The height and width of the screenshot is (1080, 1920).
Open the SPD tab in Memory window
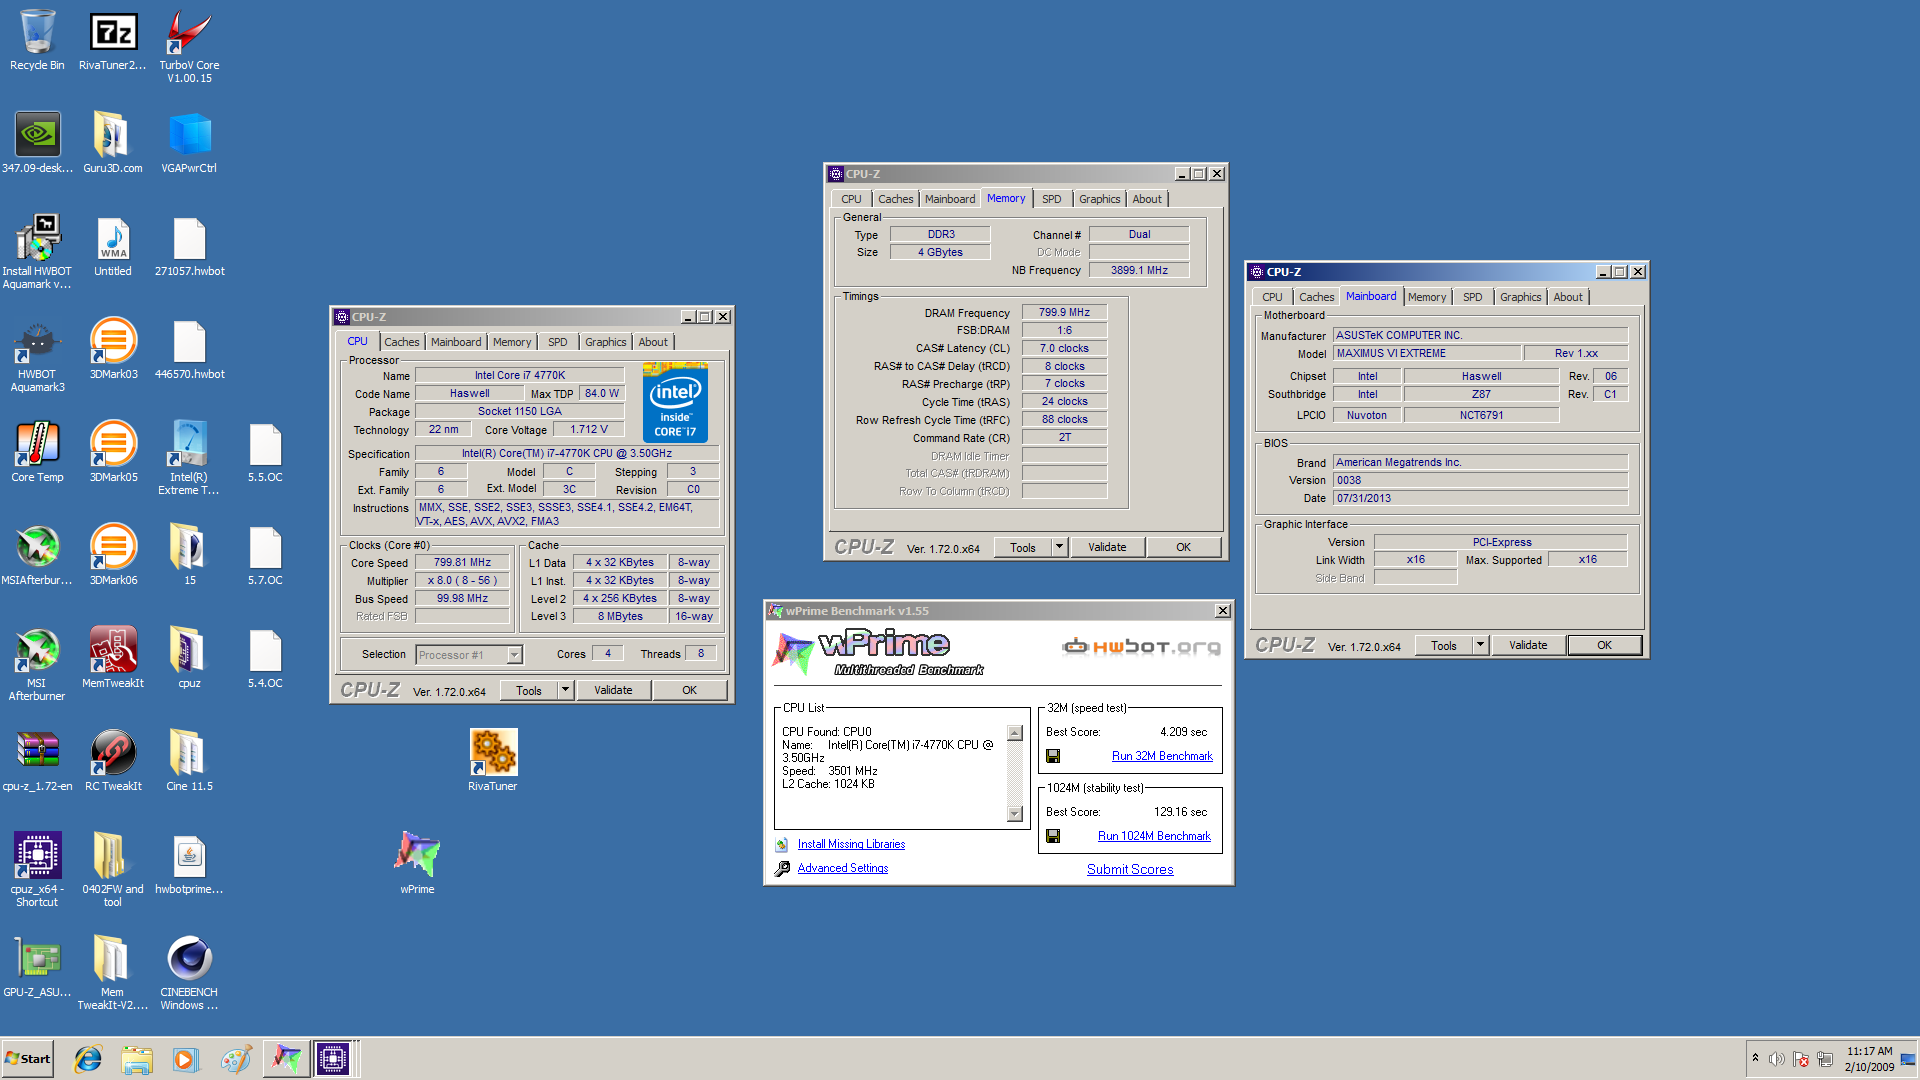click(x=1052, y=199)
